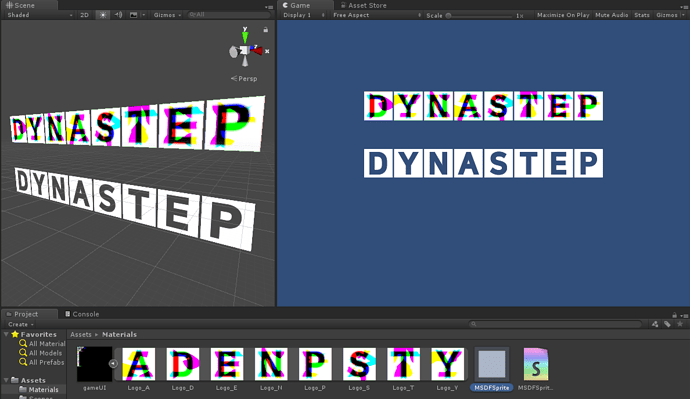Open scene effects dropdown arrow
The width and height of the screenshot is (690, 399).
click(143, 15)
